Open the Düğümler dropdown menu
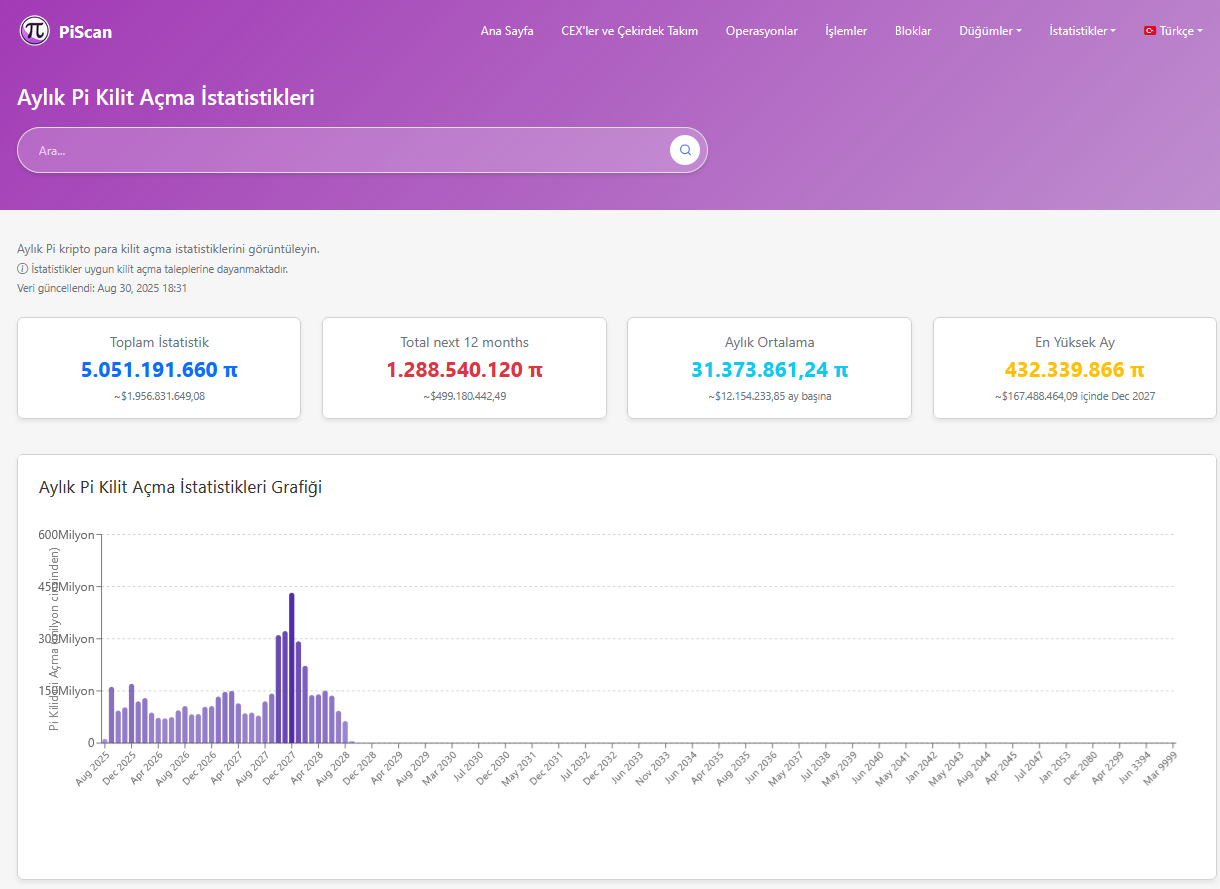 989,31
